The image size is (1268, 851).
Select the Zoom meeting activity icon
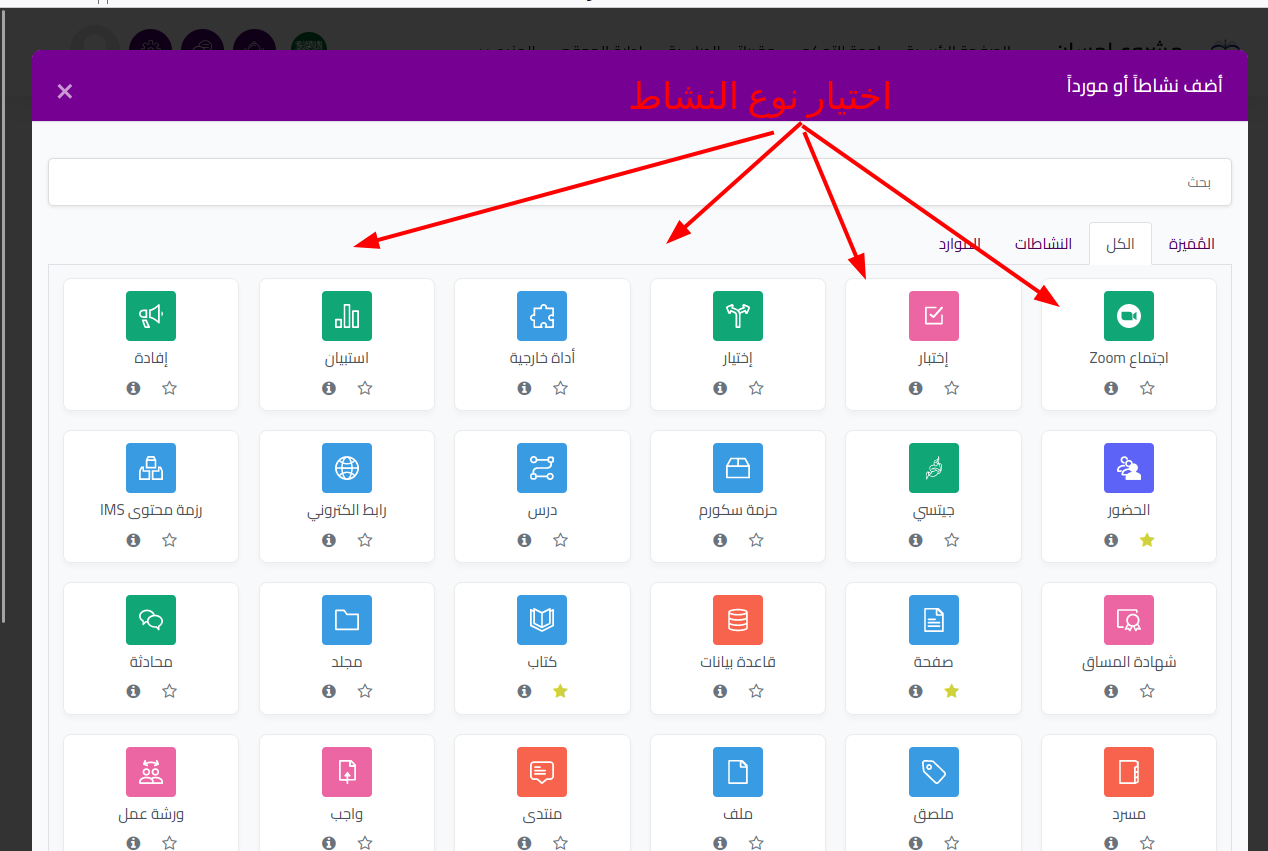pos(1128,316)
